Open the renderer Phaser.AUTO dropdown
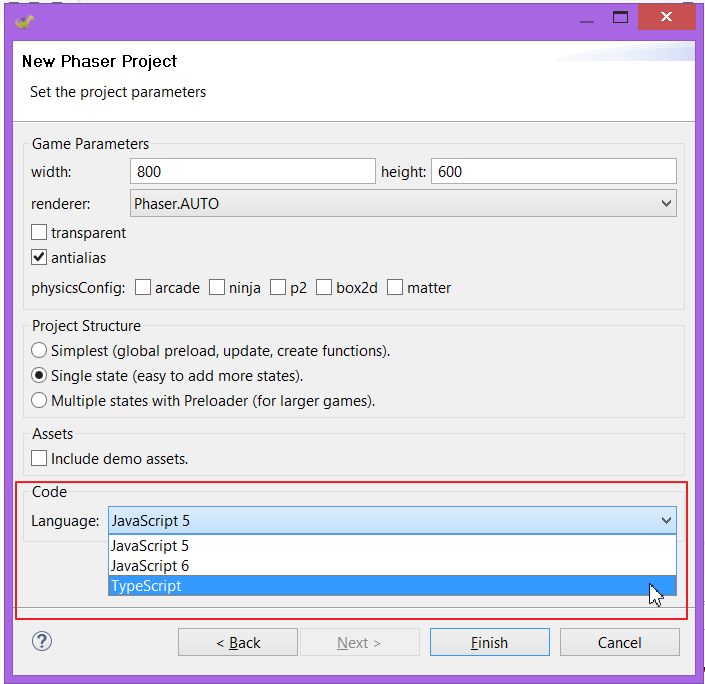Image resolution: width=705 pixels, height=684 pixels. 403,203
